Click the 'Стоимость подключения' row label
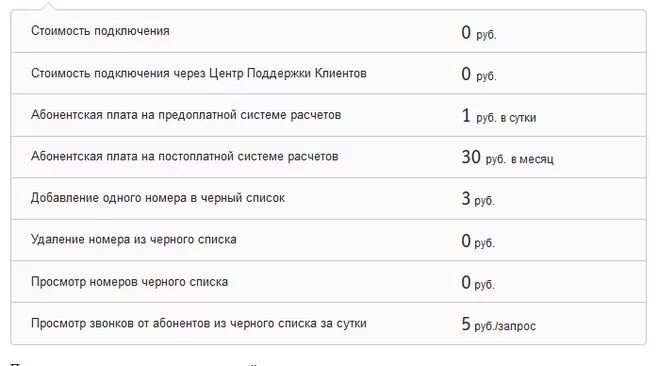 coord(100,31)
